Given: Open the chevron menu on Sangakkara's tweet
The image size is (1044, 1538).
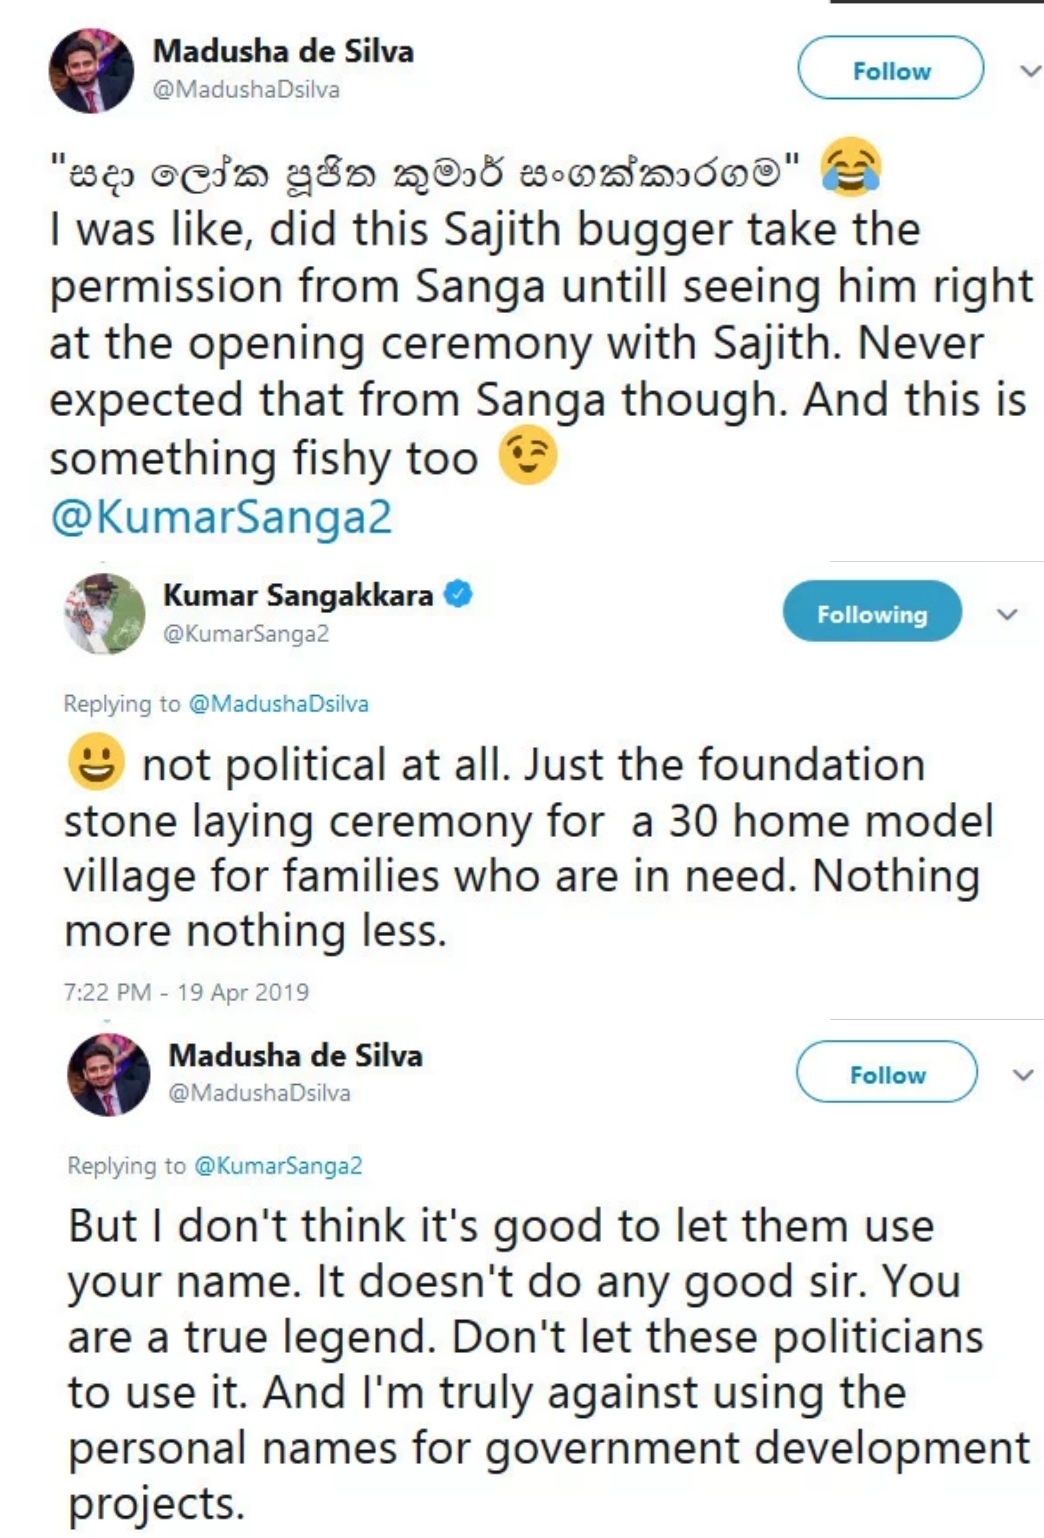Looking at the screenshot, I should (1008, 614).
